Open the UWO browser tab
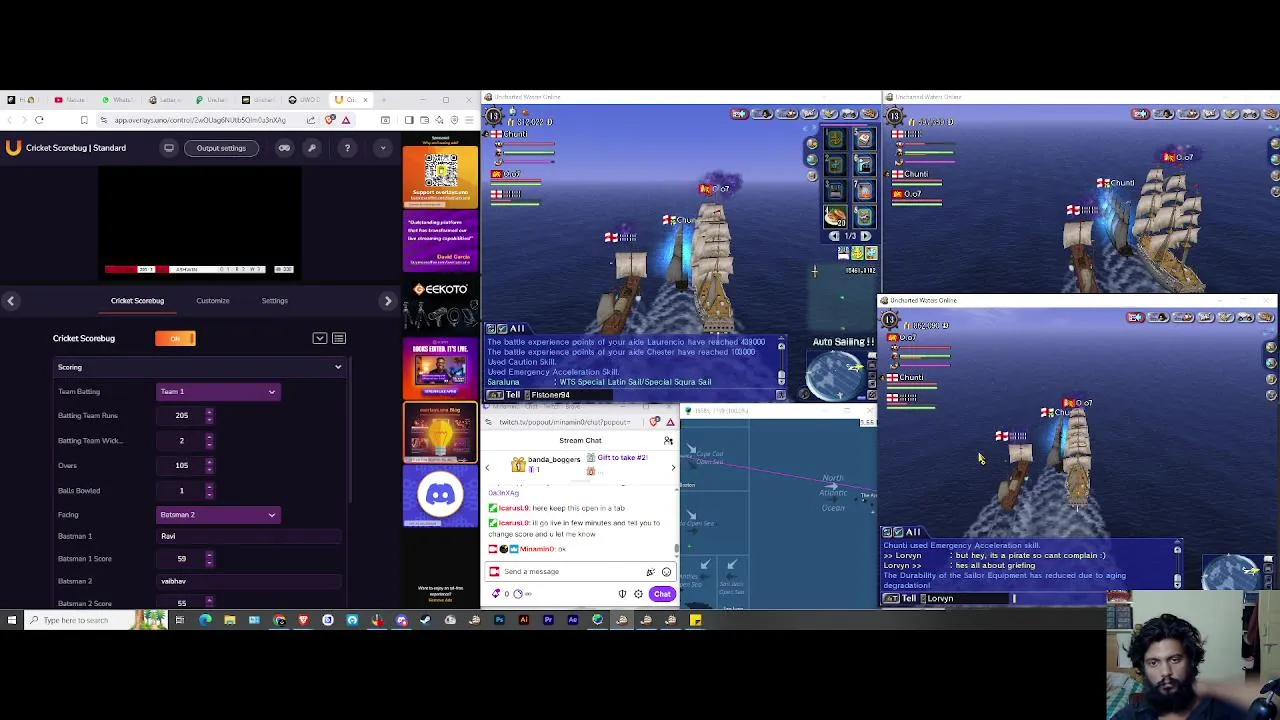This screenshot has width=1280, height=720. click(305, 100)
